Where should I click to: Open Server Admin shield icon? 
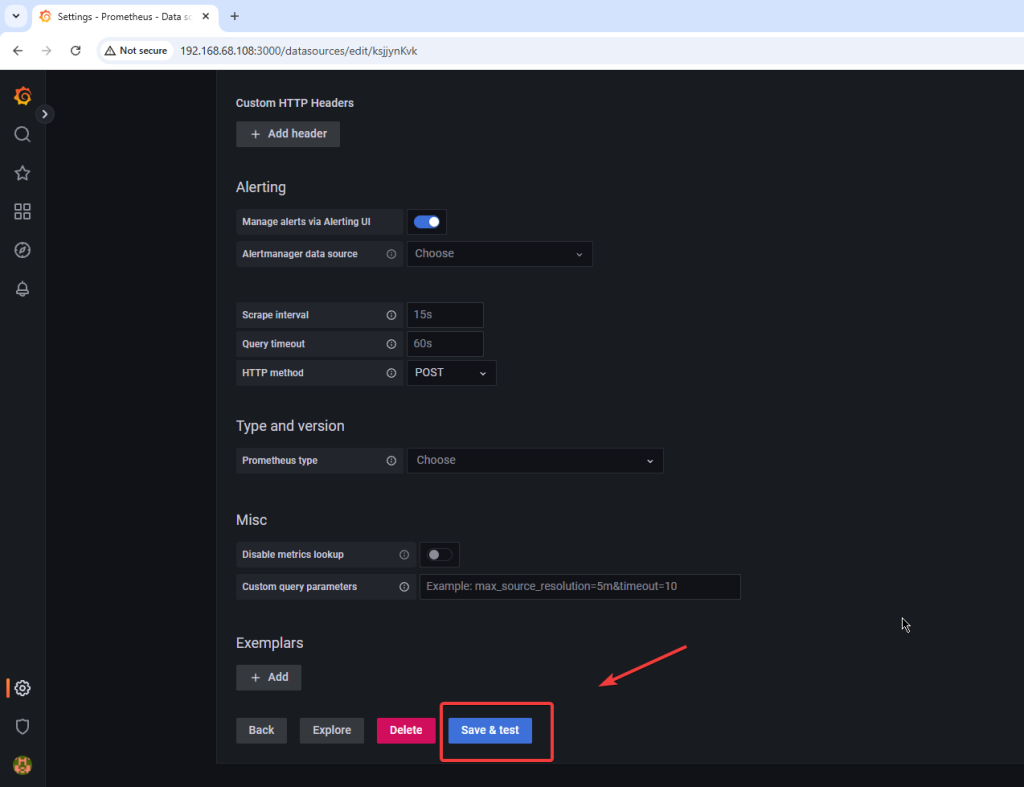coord(22,726)
